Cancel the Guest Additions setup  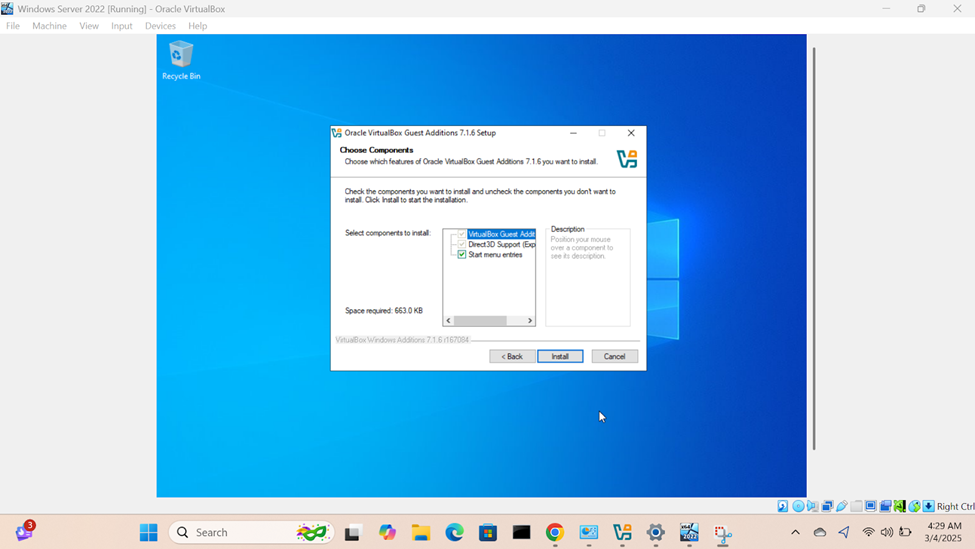[614, 356]
